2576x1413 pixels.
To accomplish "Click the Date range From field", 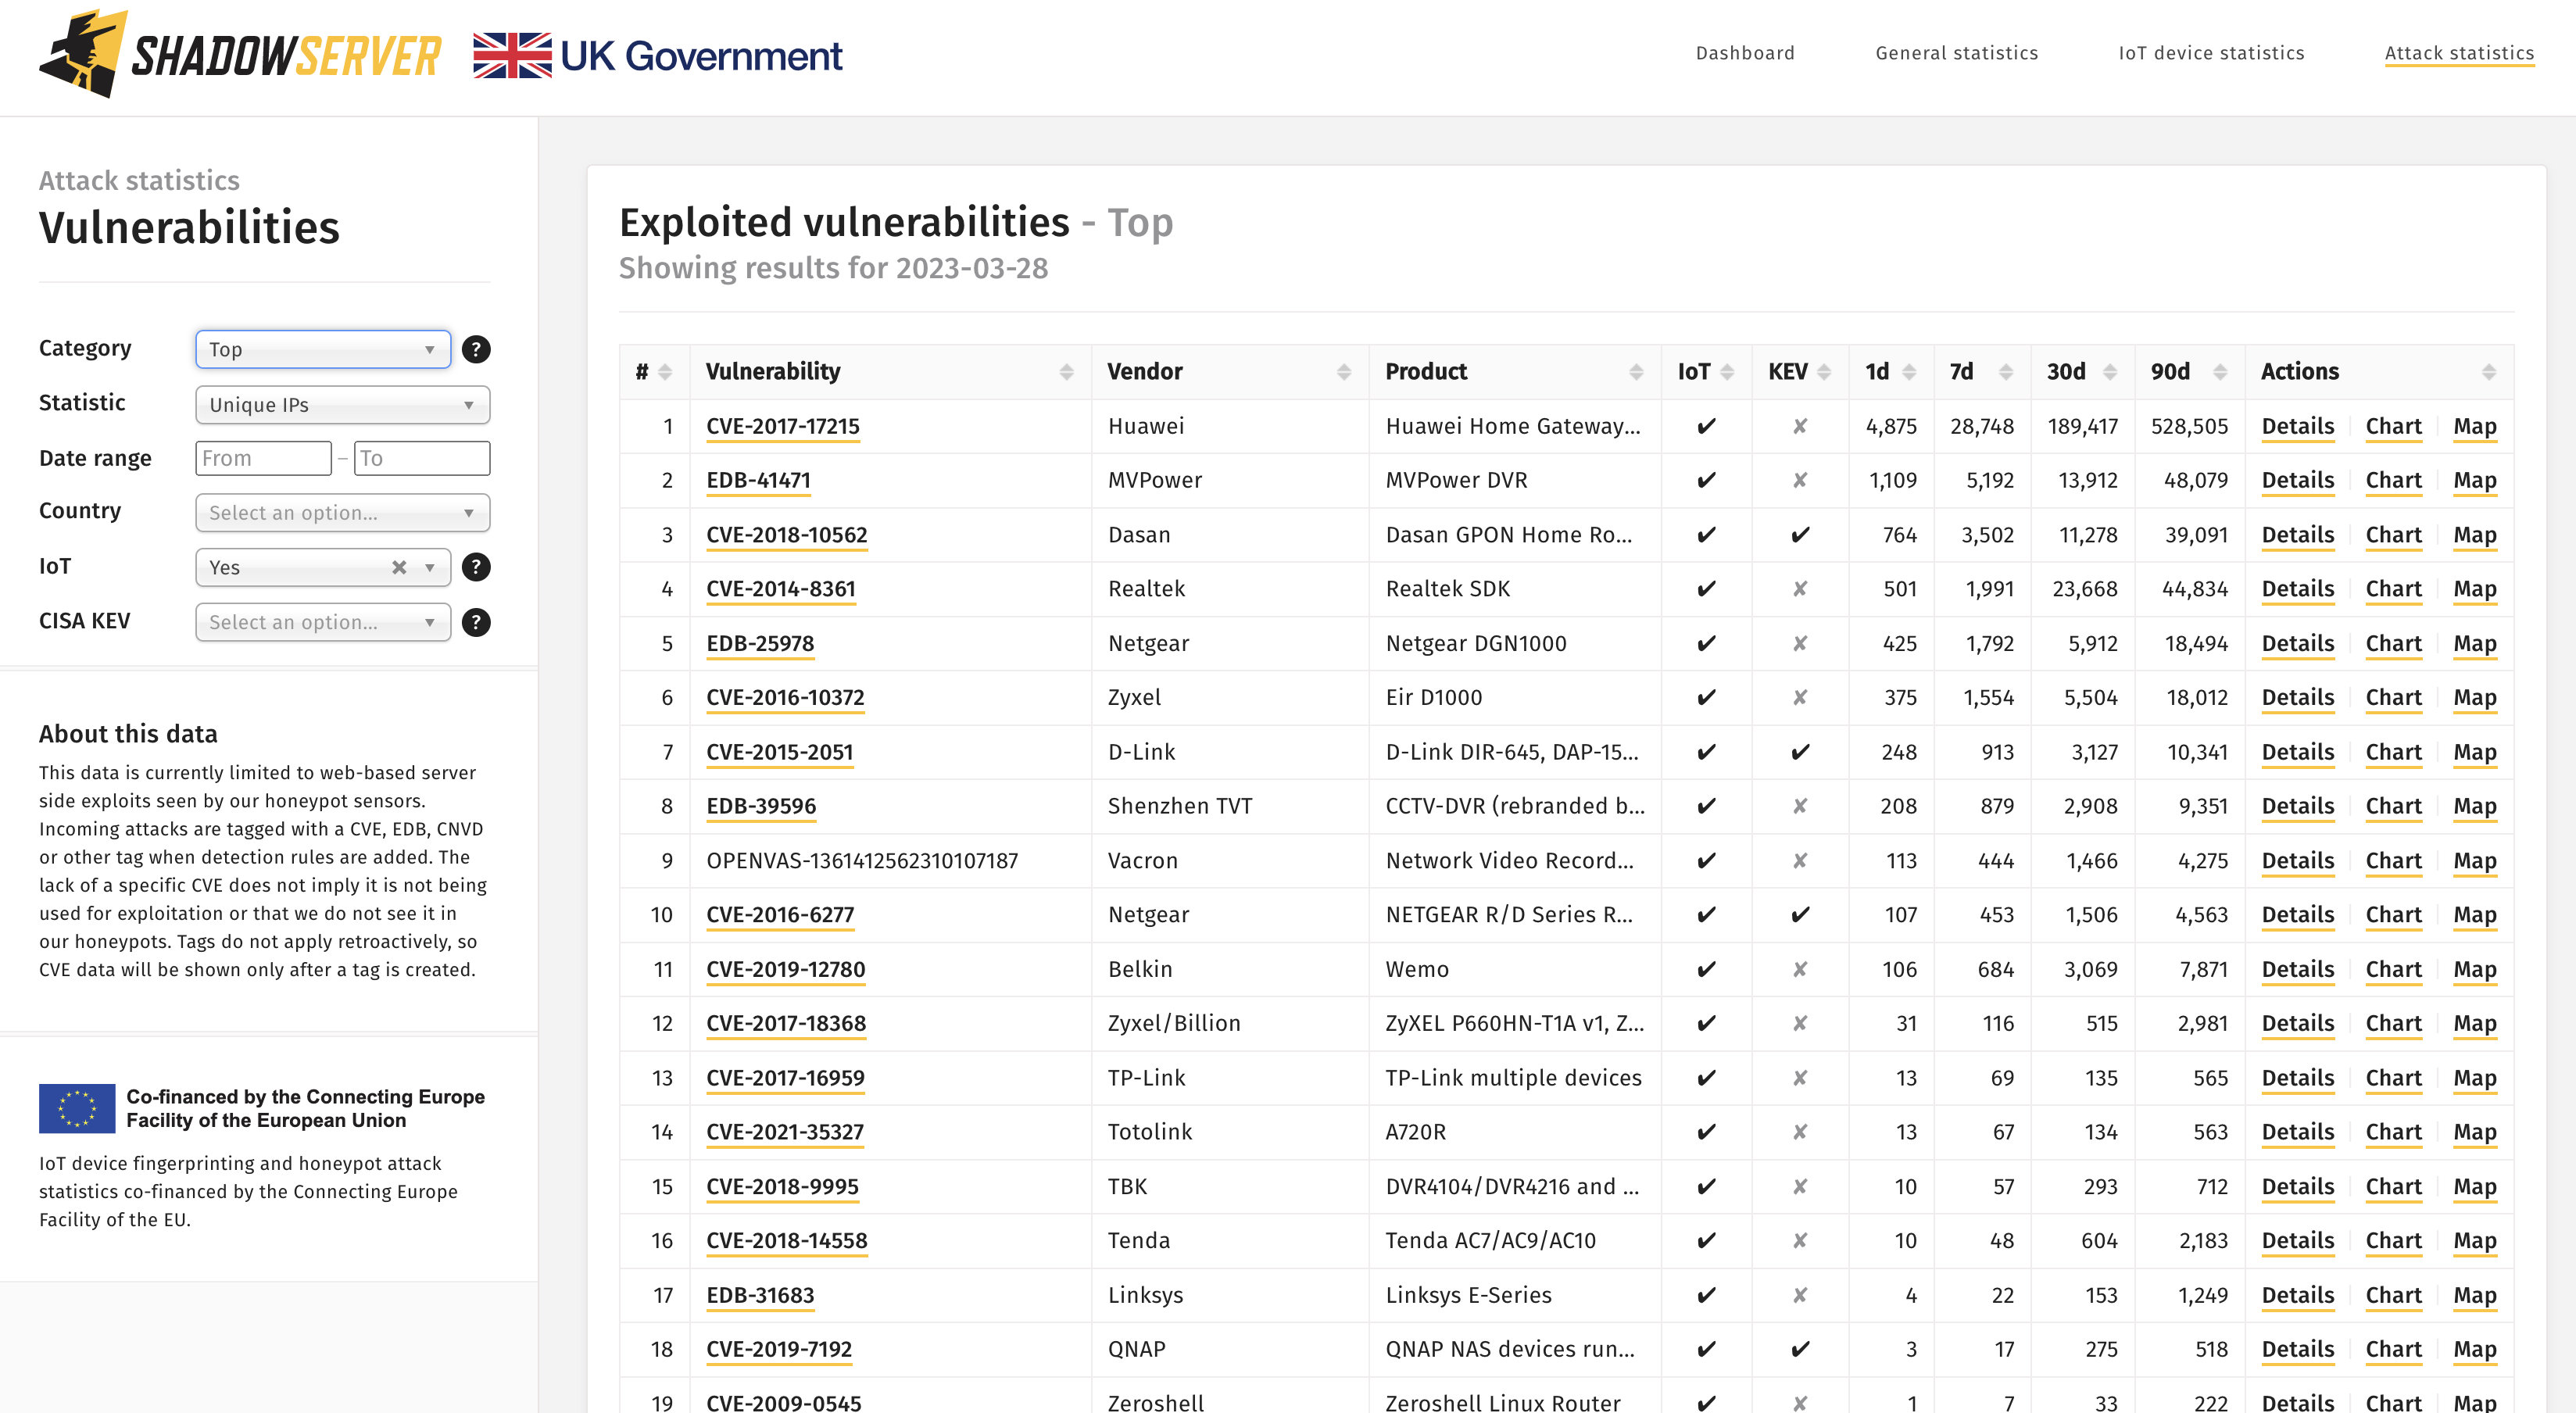I will (x=263, y=458).
